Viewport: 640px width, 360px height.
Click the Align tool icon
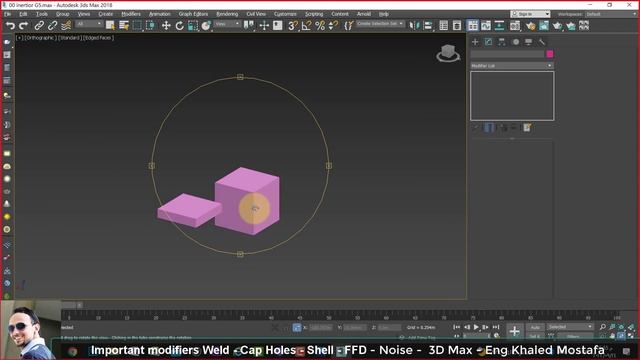click(428, 26)
